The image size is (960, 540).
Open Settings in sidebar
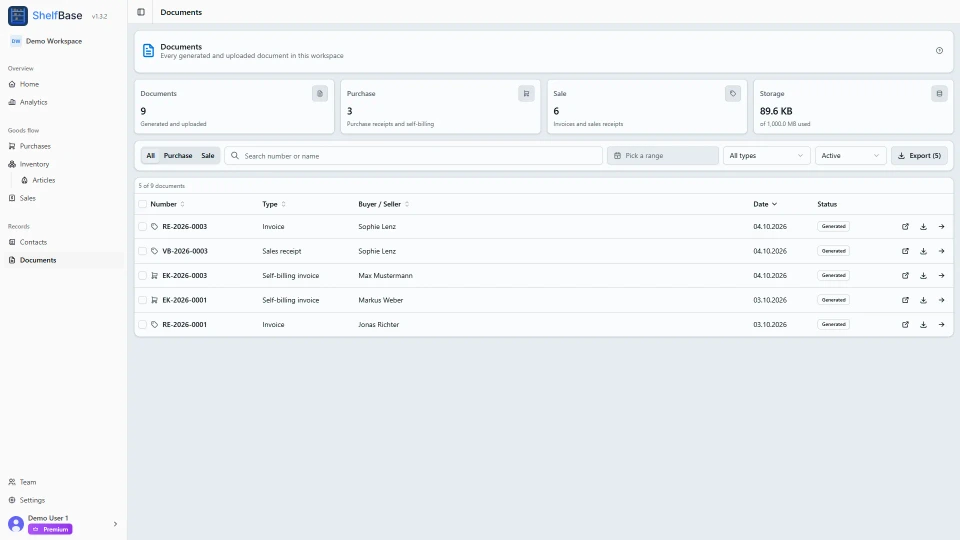coord(64,500)
